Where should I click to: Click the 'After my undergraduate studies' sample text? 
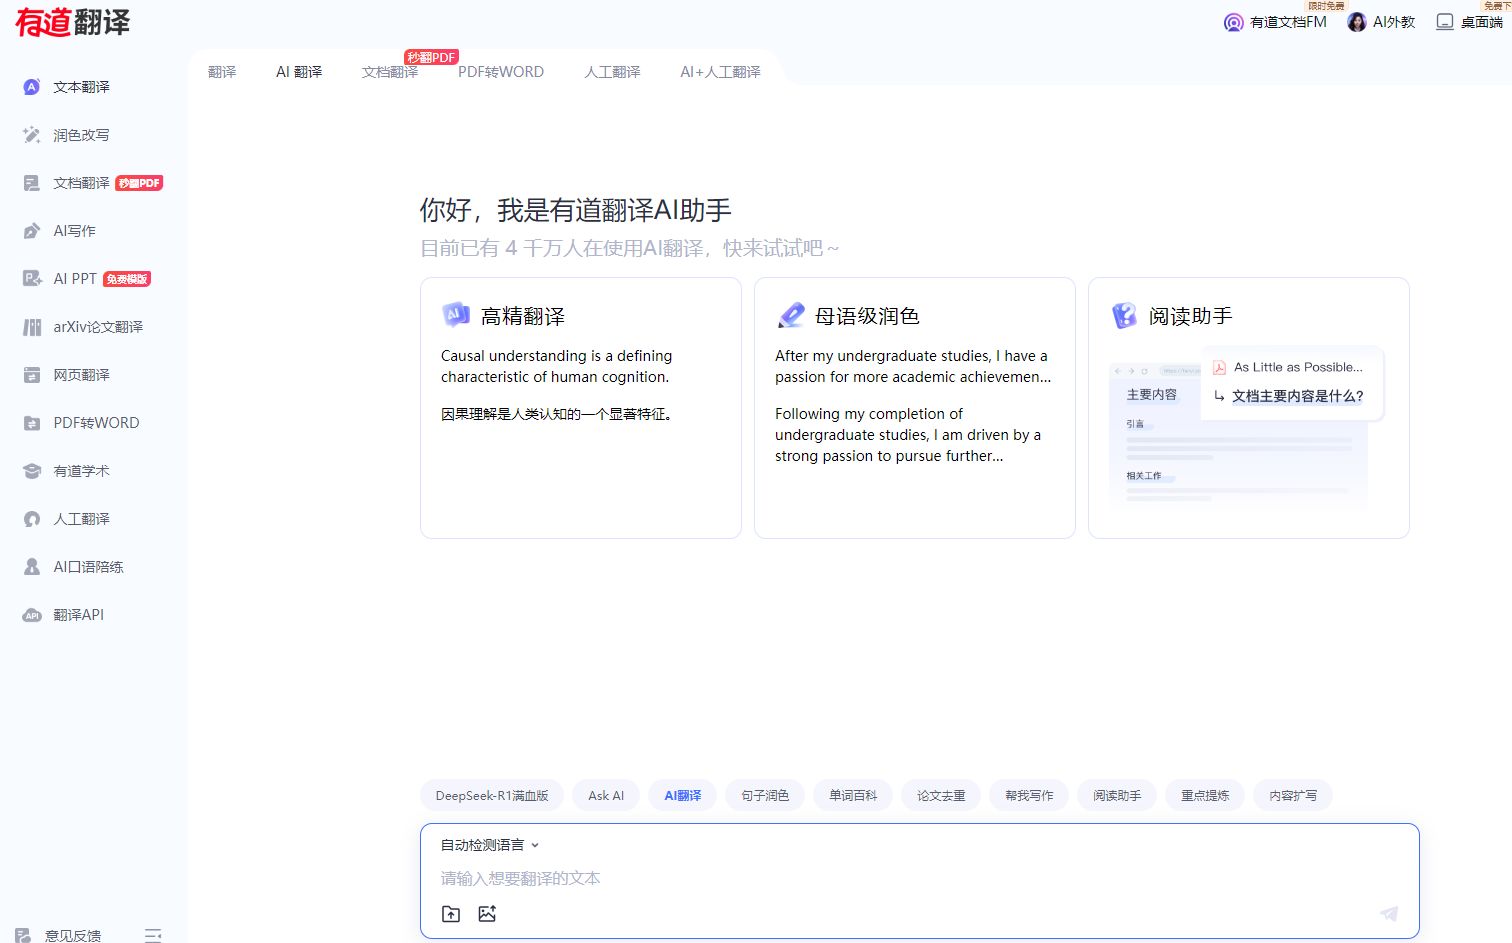pos(913,366)
